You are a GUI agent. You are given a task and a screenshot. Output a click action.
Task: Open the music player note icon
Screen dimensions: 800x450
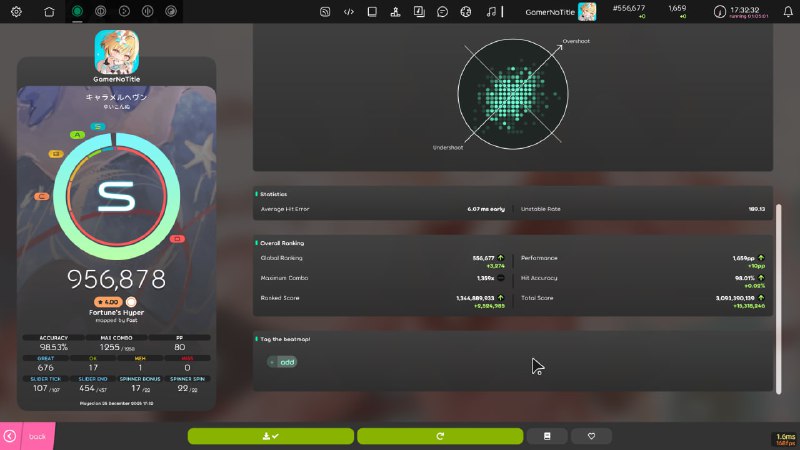tap(490, 12)
